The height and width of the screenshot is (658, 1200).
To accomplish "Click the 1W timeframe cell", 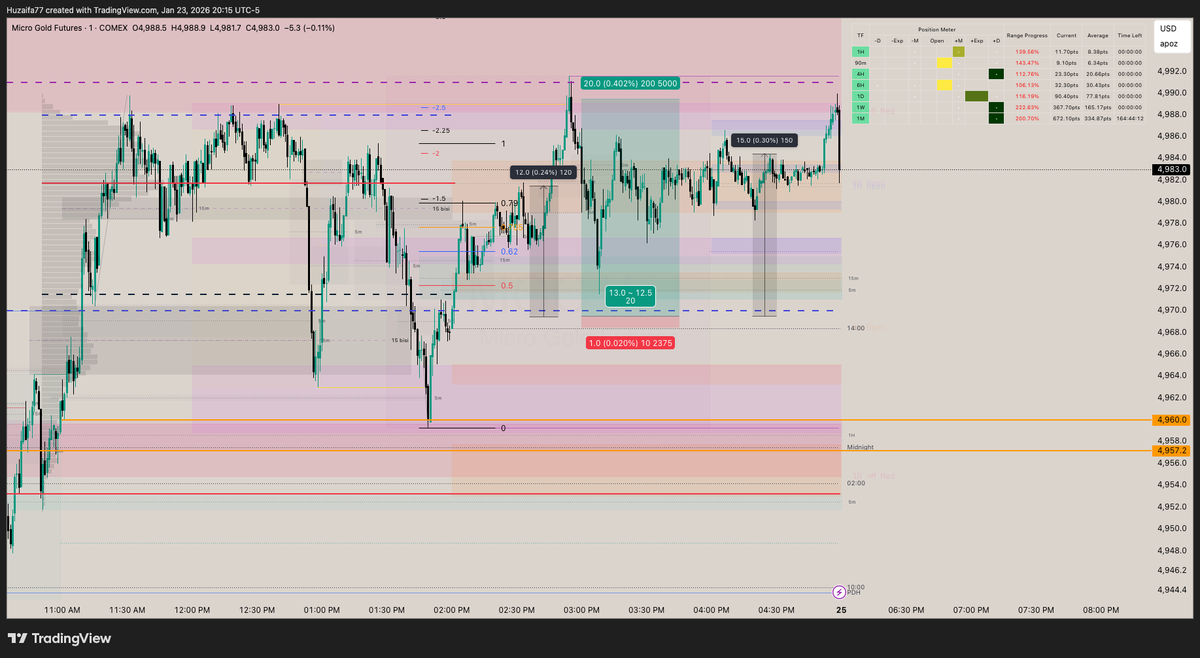I will tap(860, 107).
